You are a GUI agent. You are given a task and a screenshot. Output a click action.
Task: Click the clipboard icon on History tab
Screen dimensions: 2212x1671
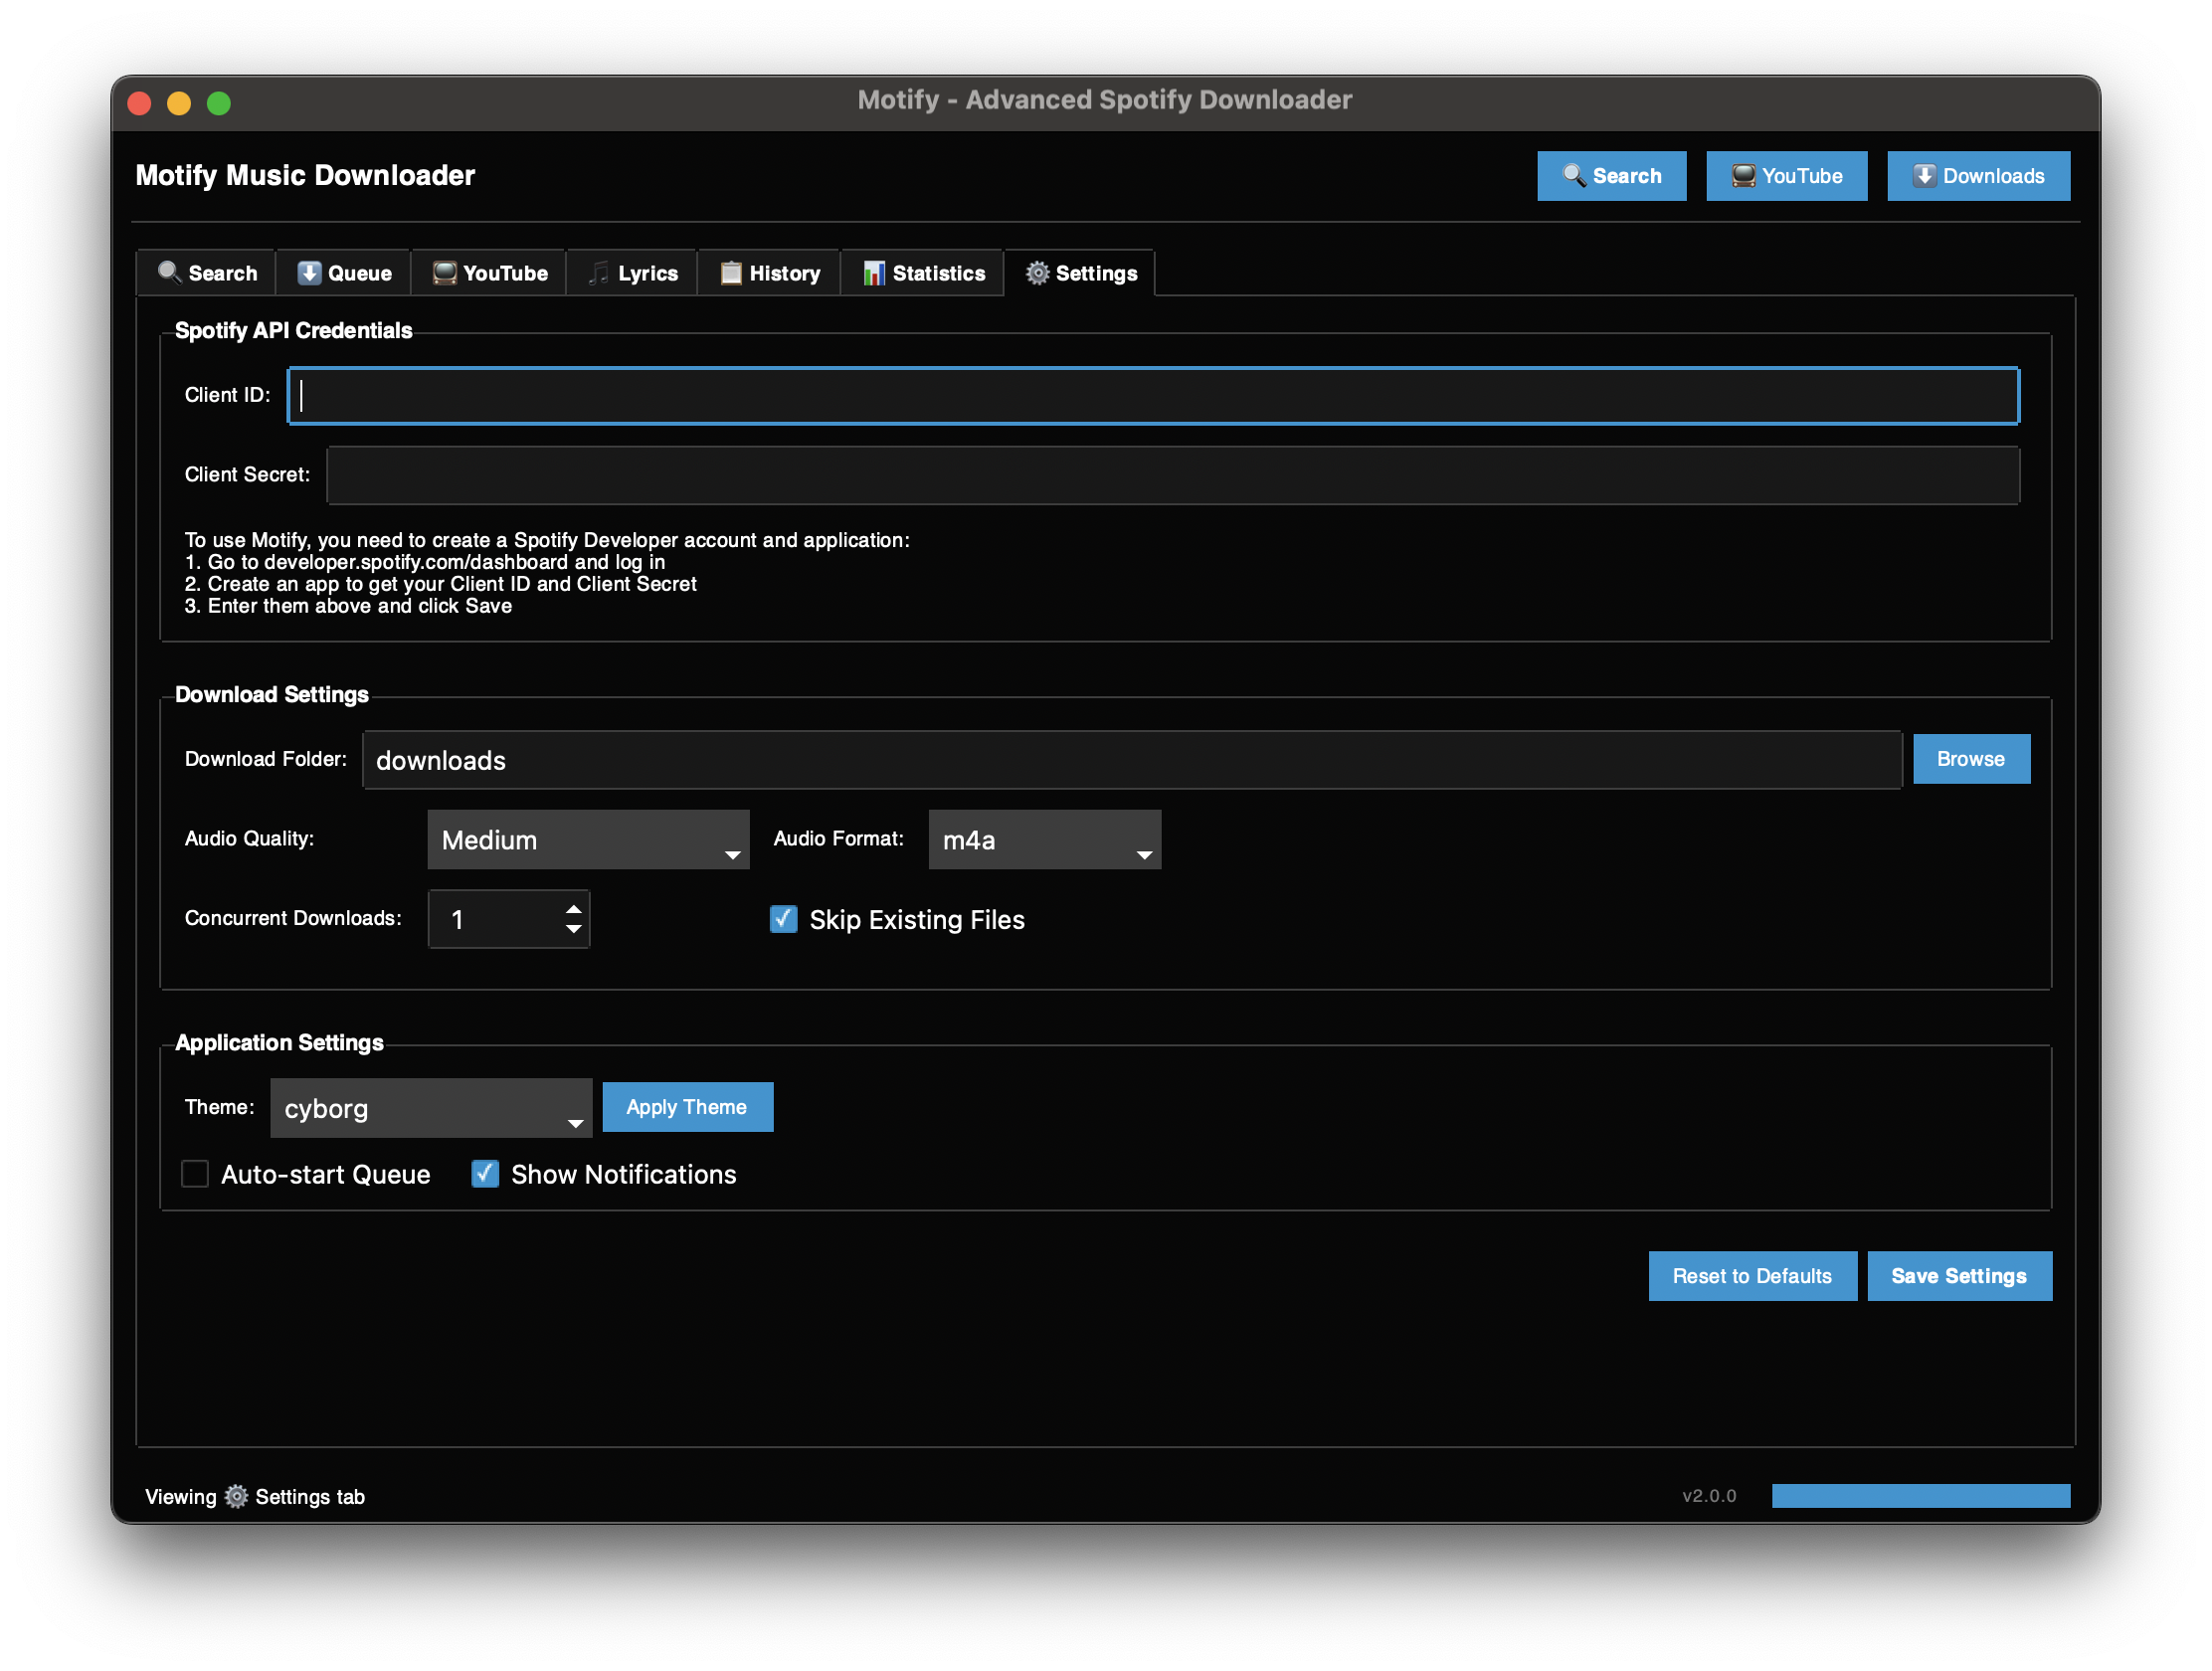731,273
